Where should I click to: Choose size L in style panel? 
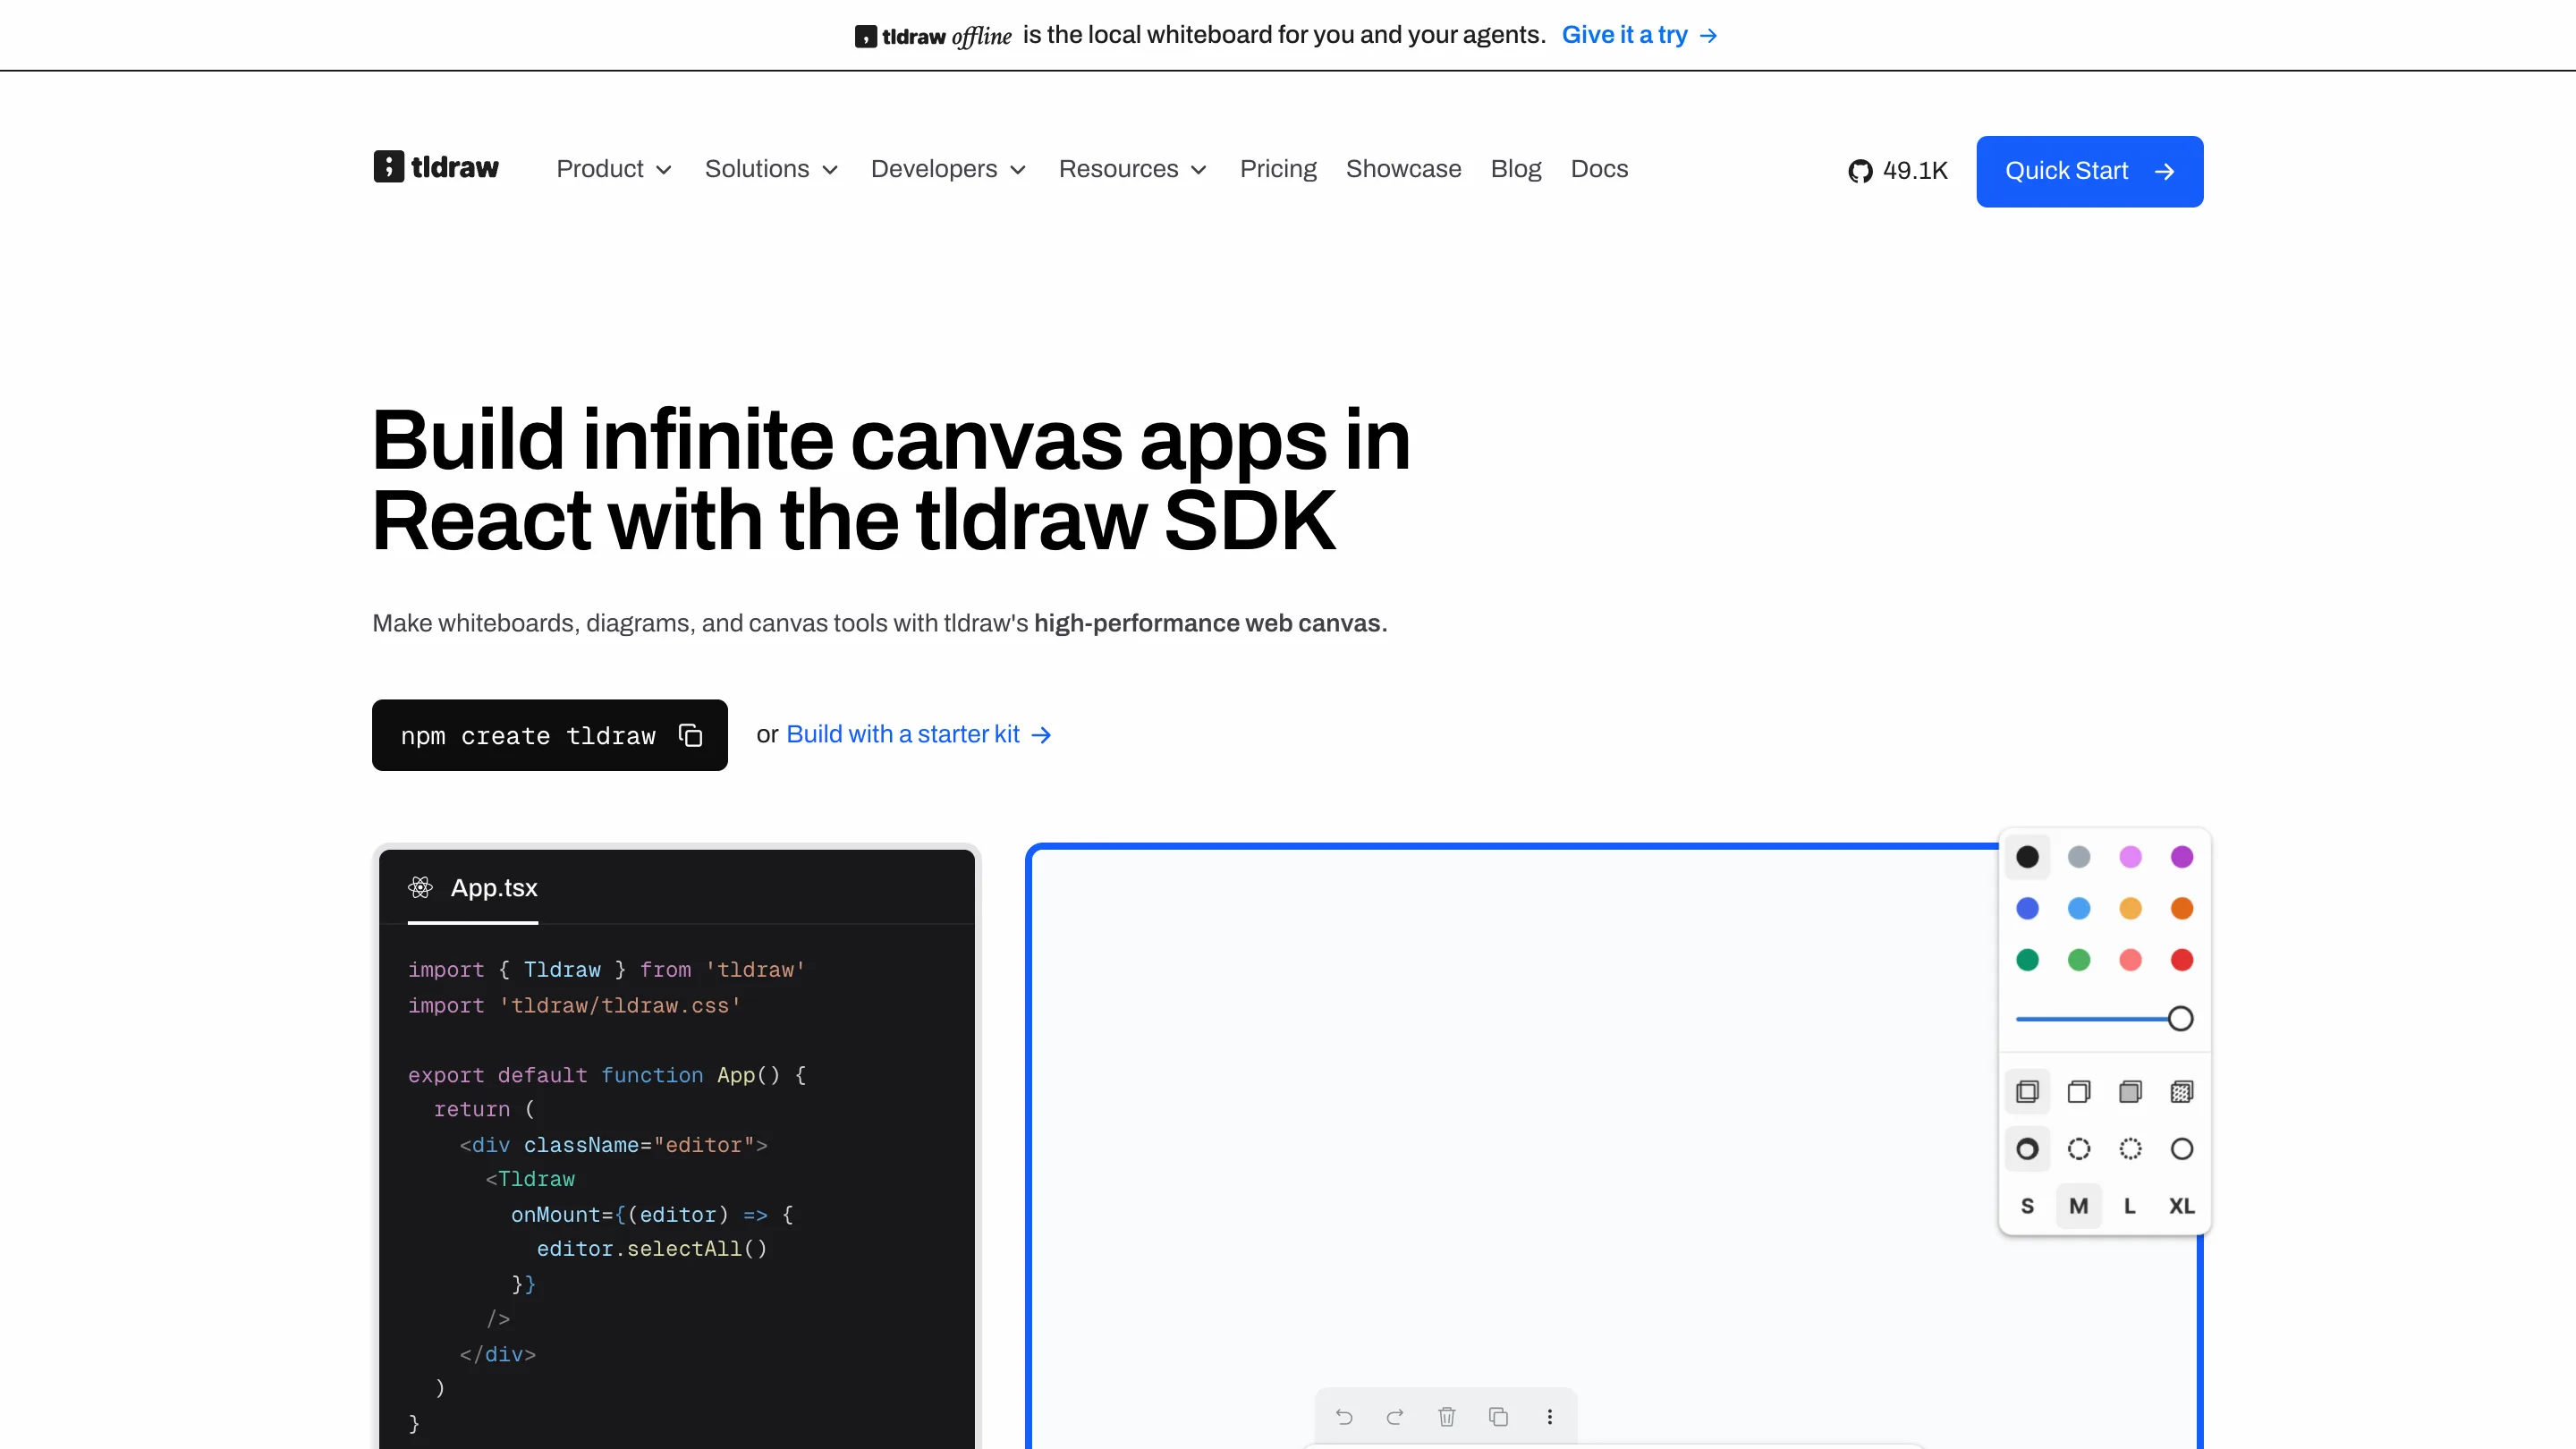point(2131,1206)
